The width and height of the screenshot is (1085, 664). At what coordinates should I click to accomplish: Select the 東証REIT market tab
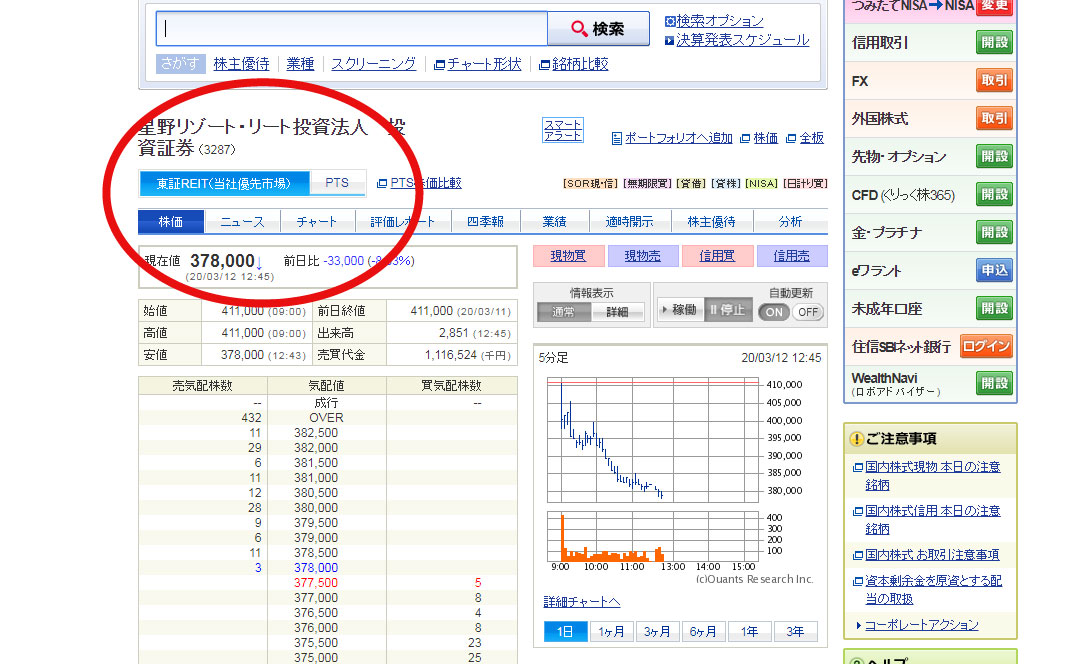point(224,183)
